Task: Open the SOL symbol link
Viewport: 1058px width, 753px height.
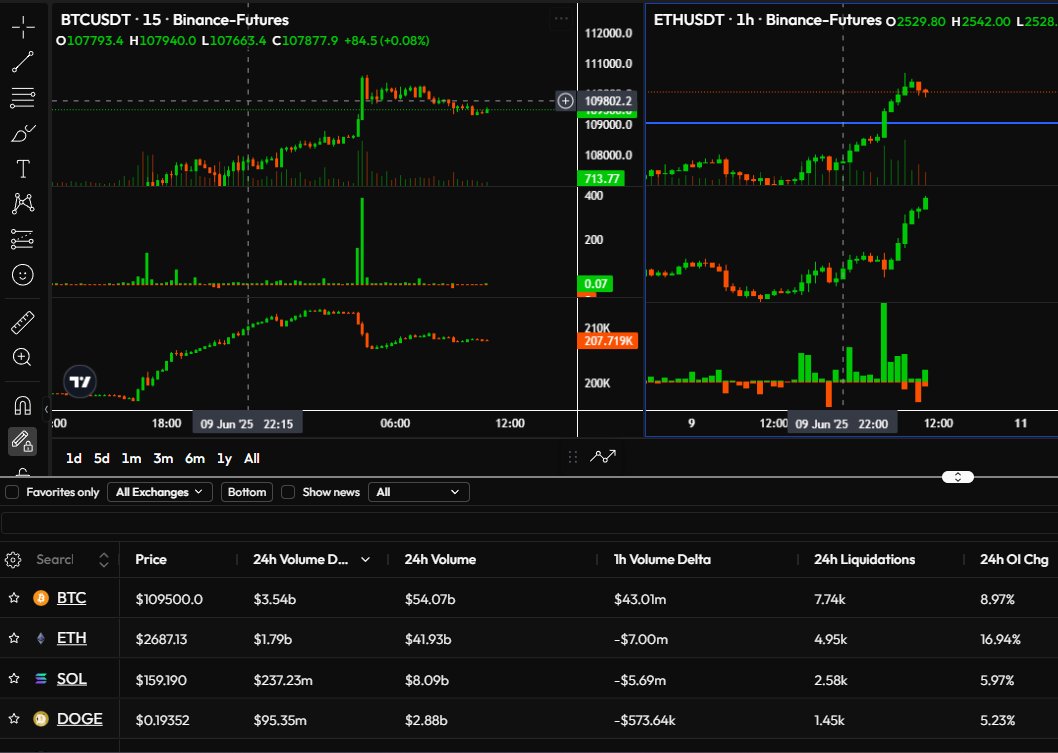Action: pyautogui.click(x=72, y=679)
